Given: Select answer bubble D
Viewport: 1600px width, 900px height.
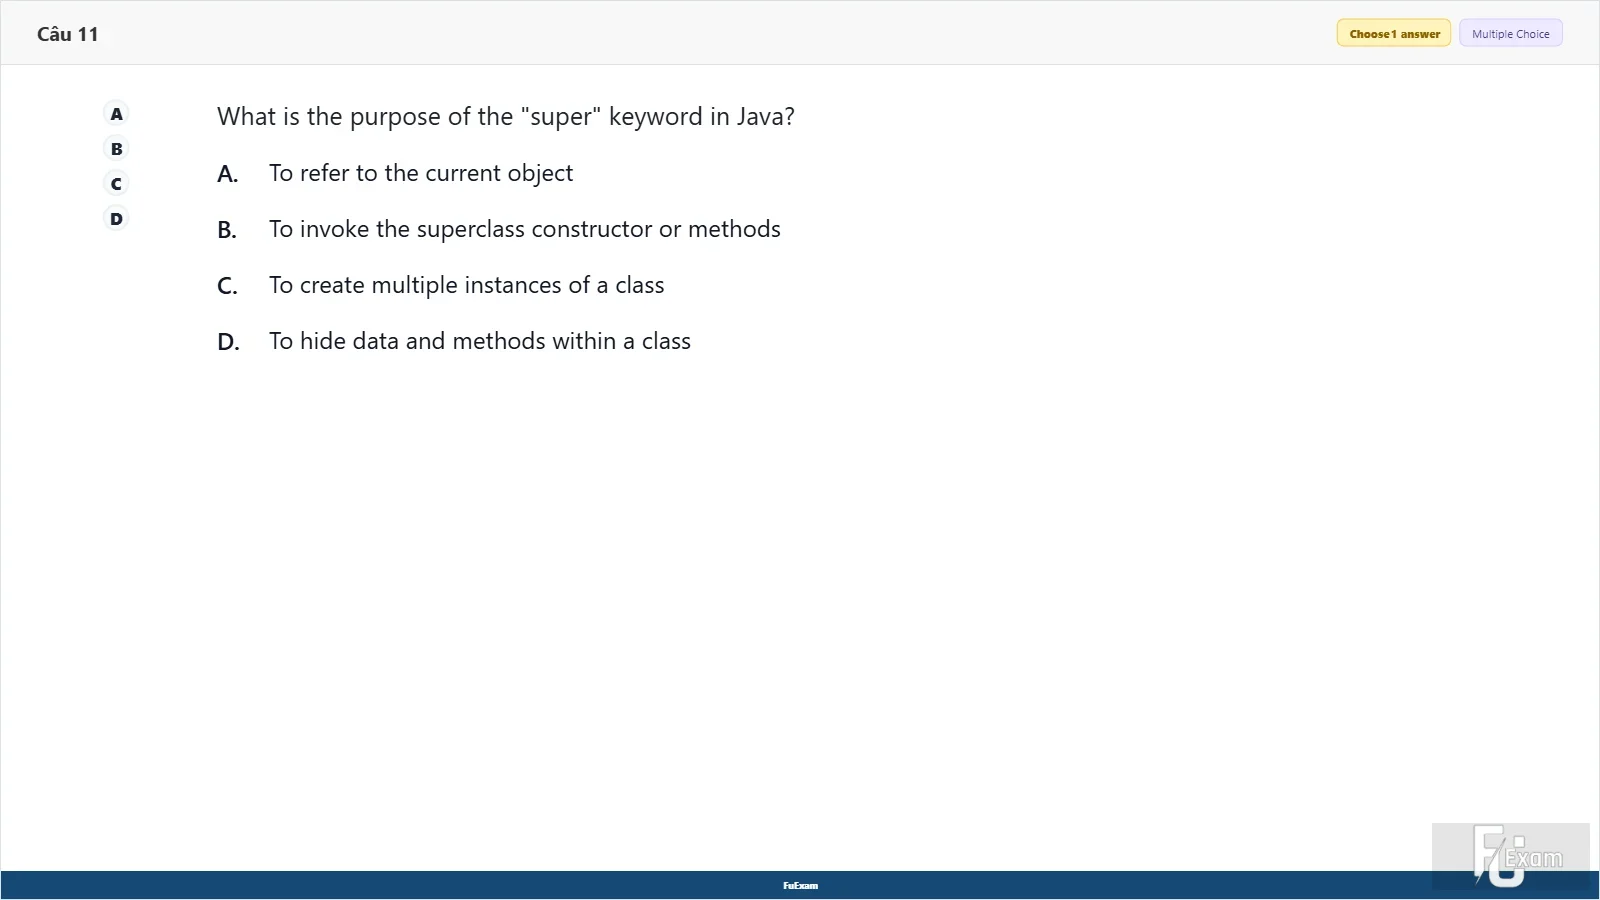Looking at the screenshot, I should [117, 219].
